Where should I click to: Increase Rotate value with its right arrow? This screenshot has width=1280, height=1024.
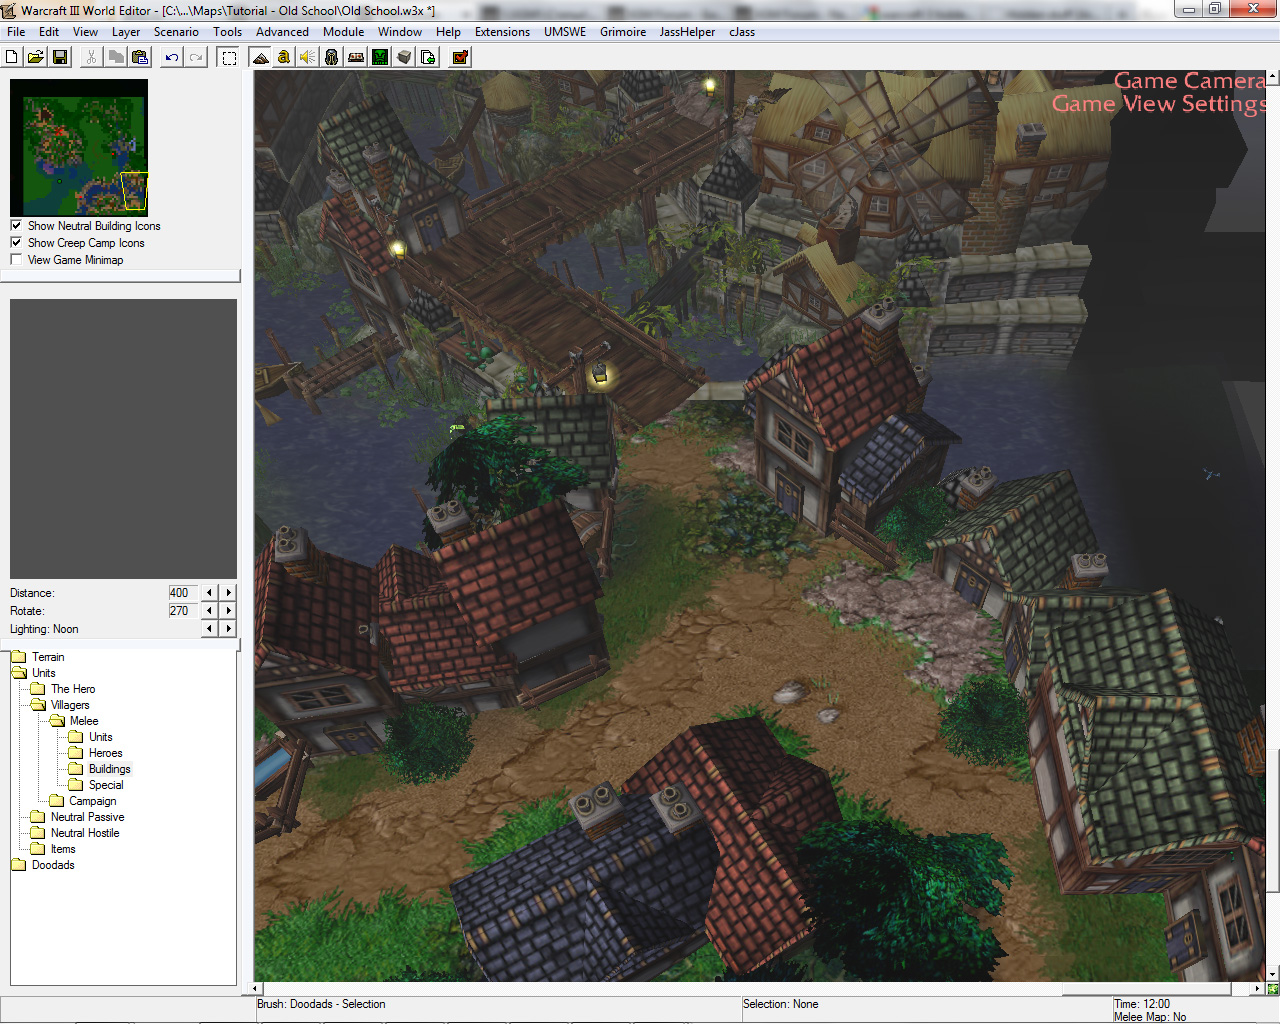coord(229,611)
